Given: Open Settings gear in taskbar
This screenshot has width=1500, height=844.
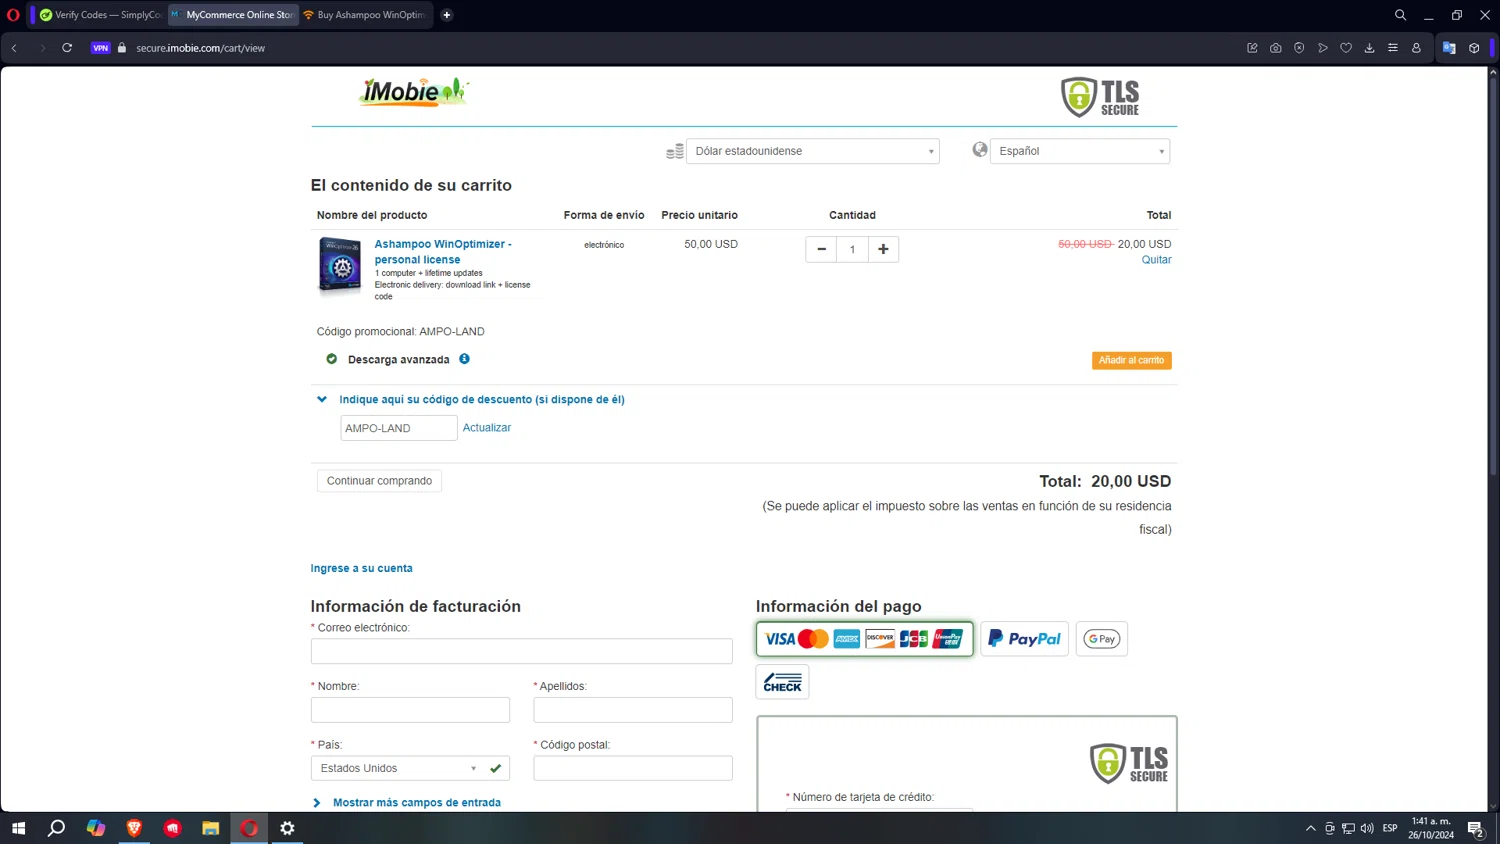Looking at the screenshot, I should (287, 828).
